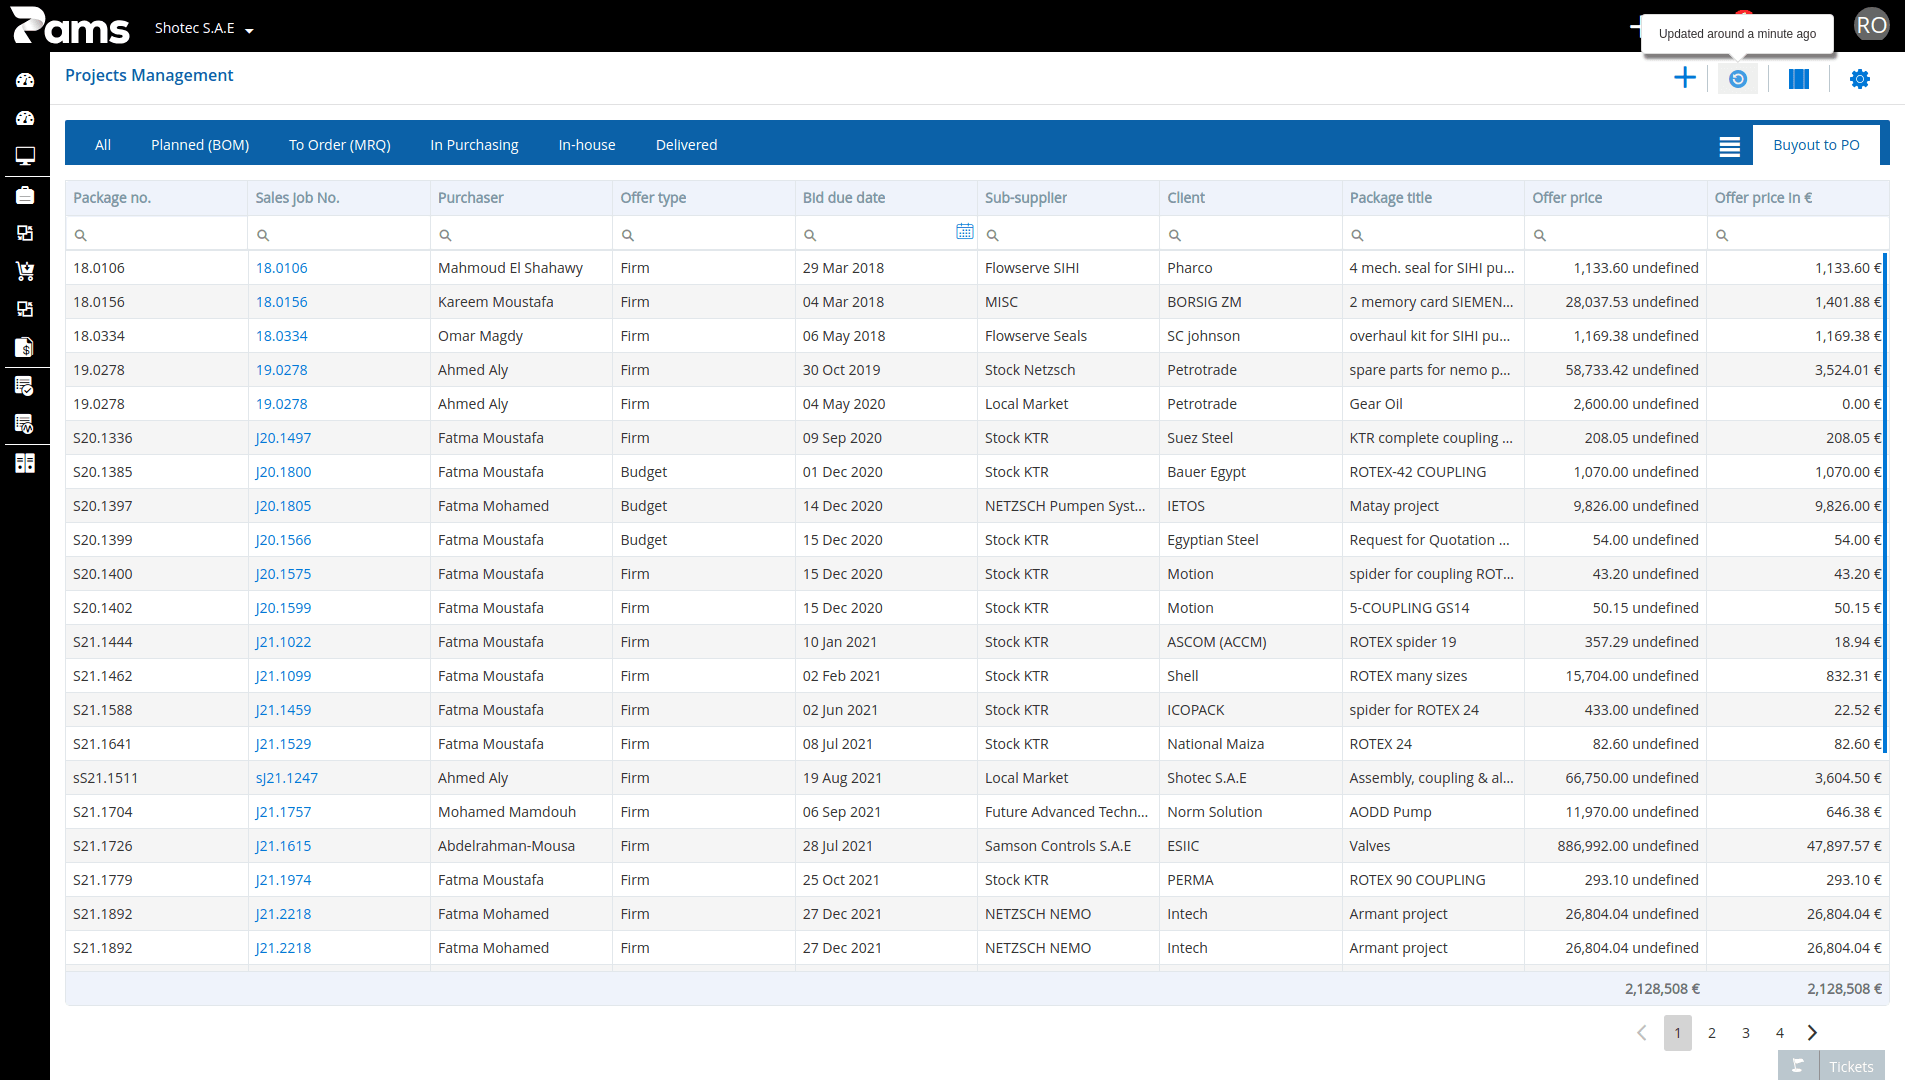The width and height of the screenshot is (1905, 1080).
Task: Open the briefcase sidebar icon
Action: coord(25,195)
